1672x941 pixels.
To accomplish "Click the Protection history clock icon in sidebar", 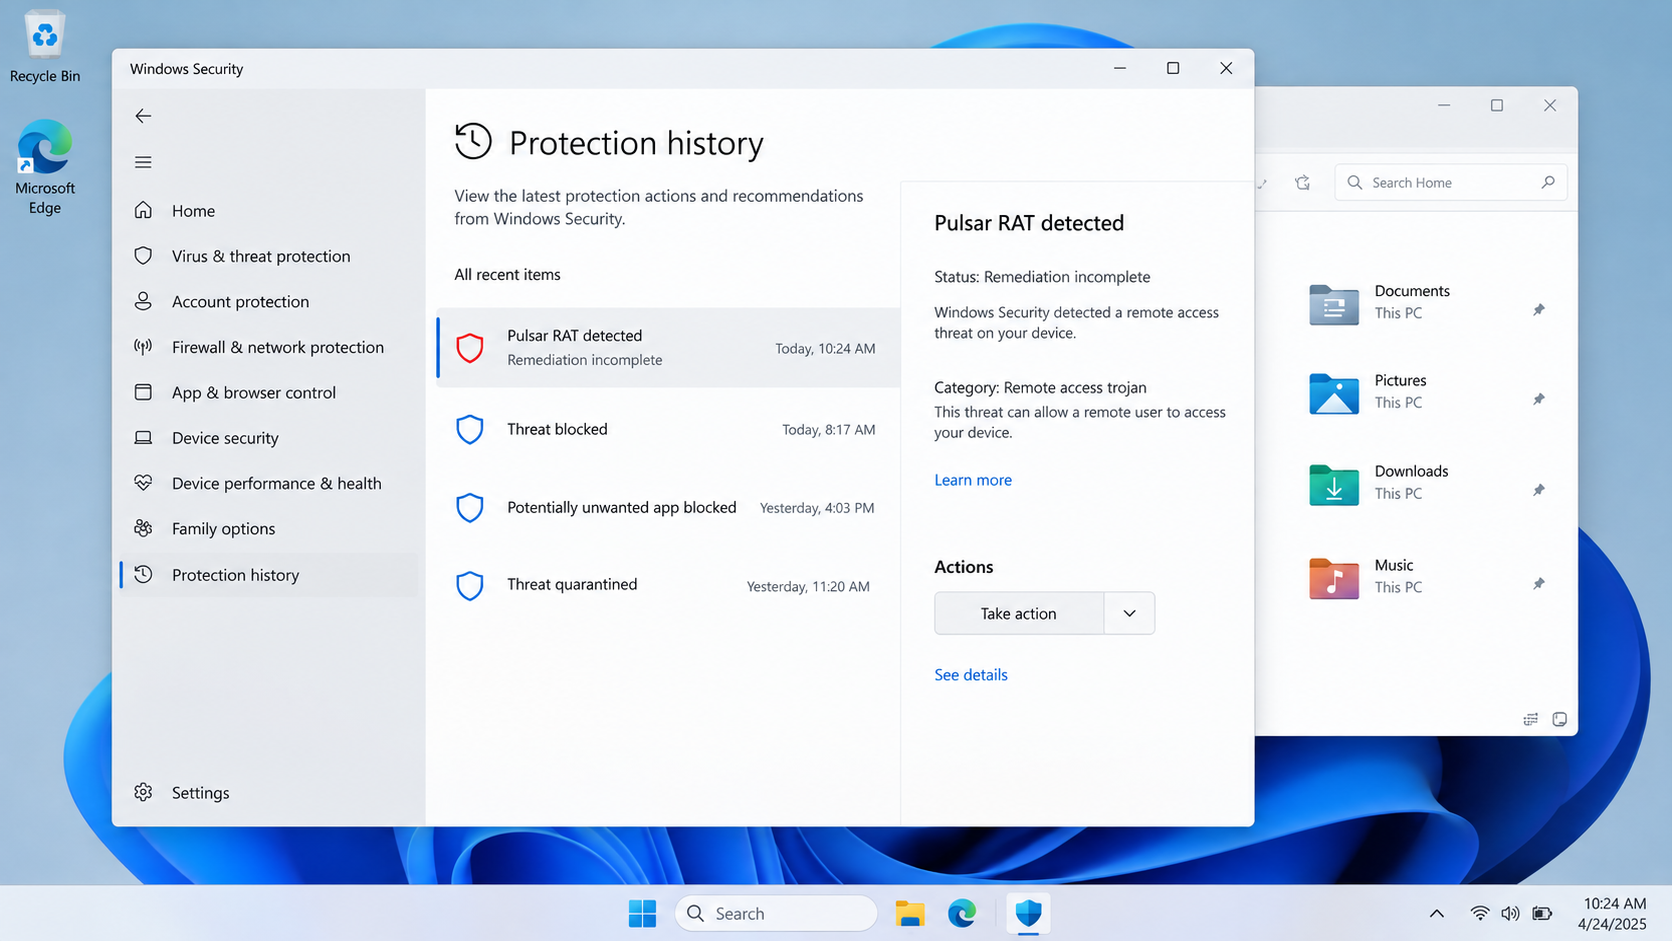I will pos(143,574).
